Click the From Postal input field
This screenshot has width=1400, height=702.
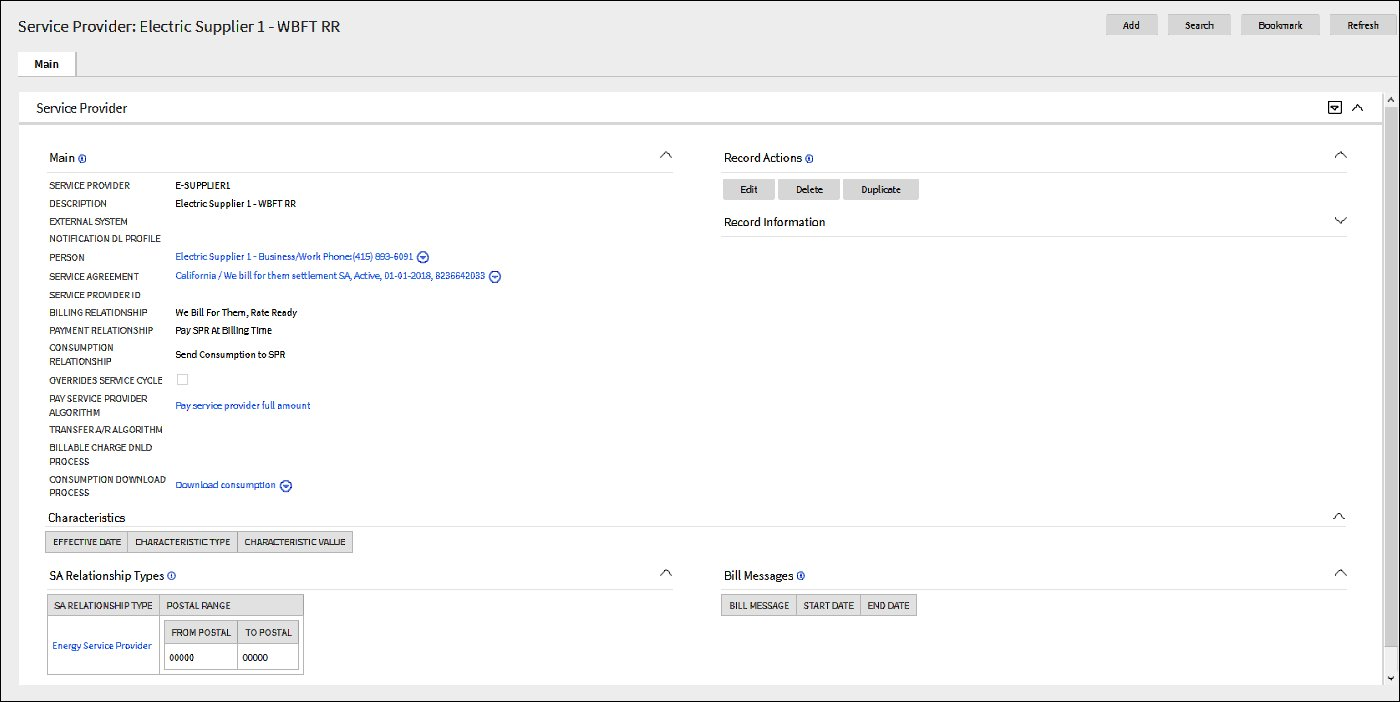200,657
